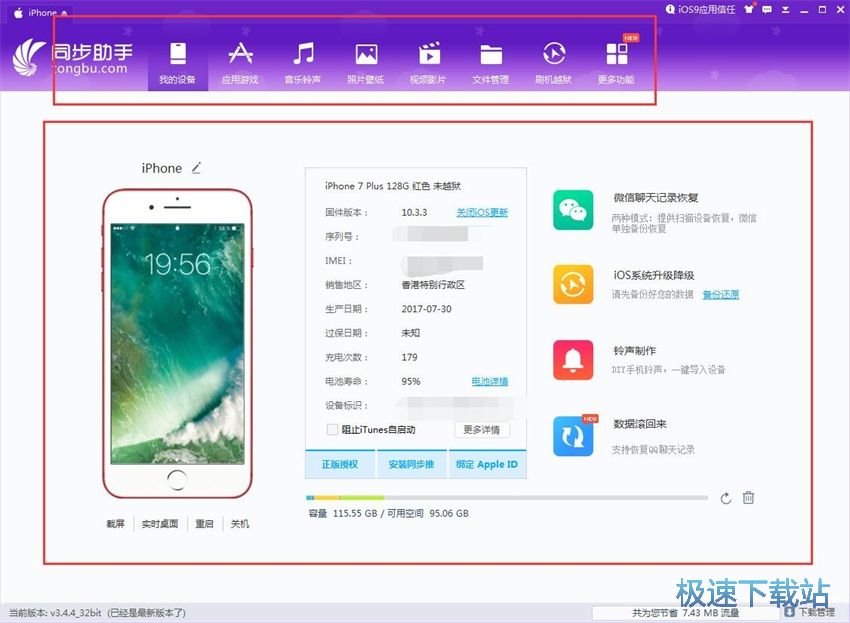
Task: Click the 实时桌面 live desktop button
Action: (160, 524)
